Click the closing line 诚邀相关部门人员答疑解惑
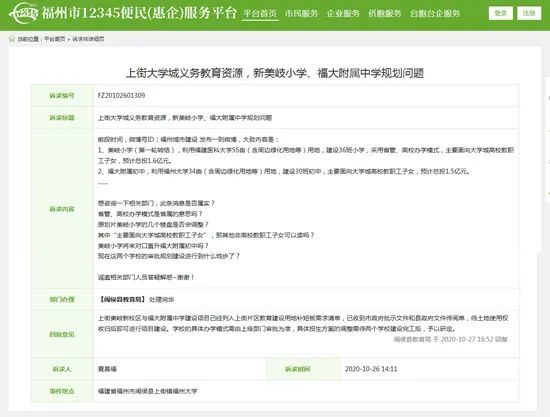This screenshot has height=417, width=550. 146,277
